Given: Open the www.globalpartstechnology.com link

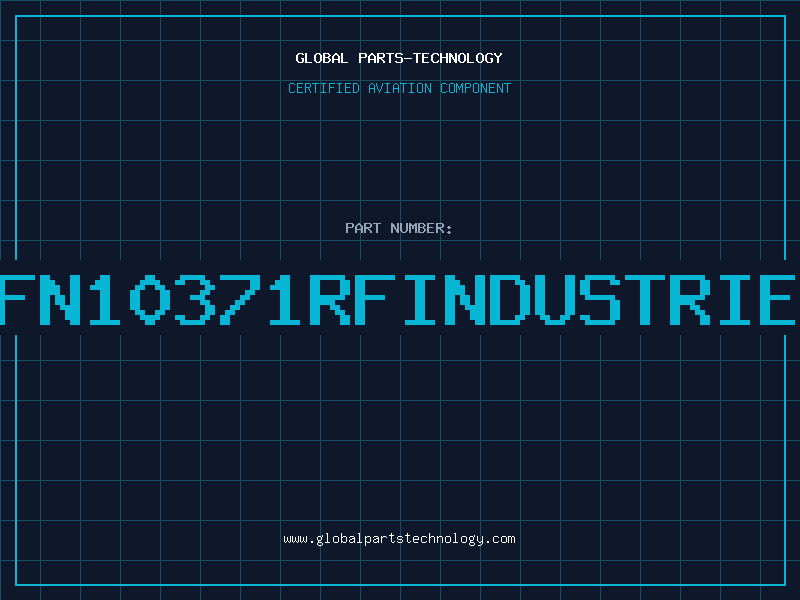Looking at the screenshot, I should (399, 538).
